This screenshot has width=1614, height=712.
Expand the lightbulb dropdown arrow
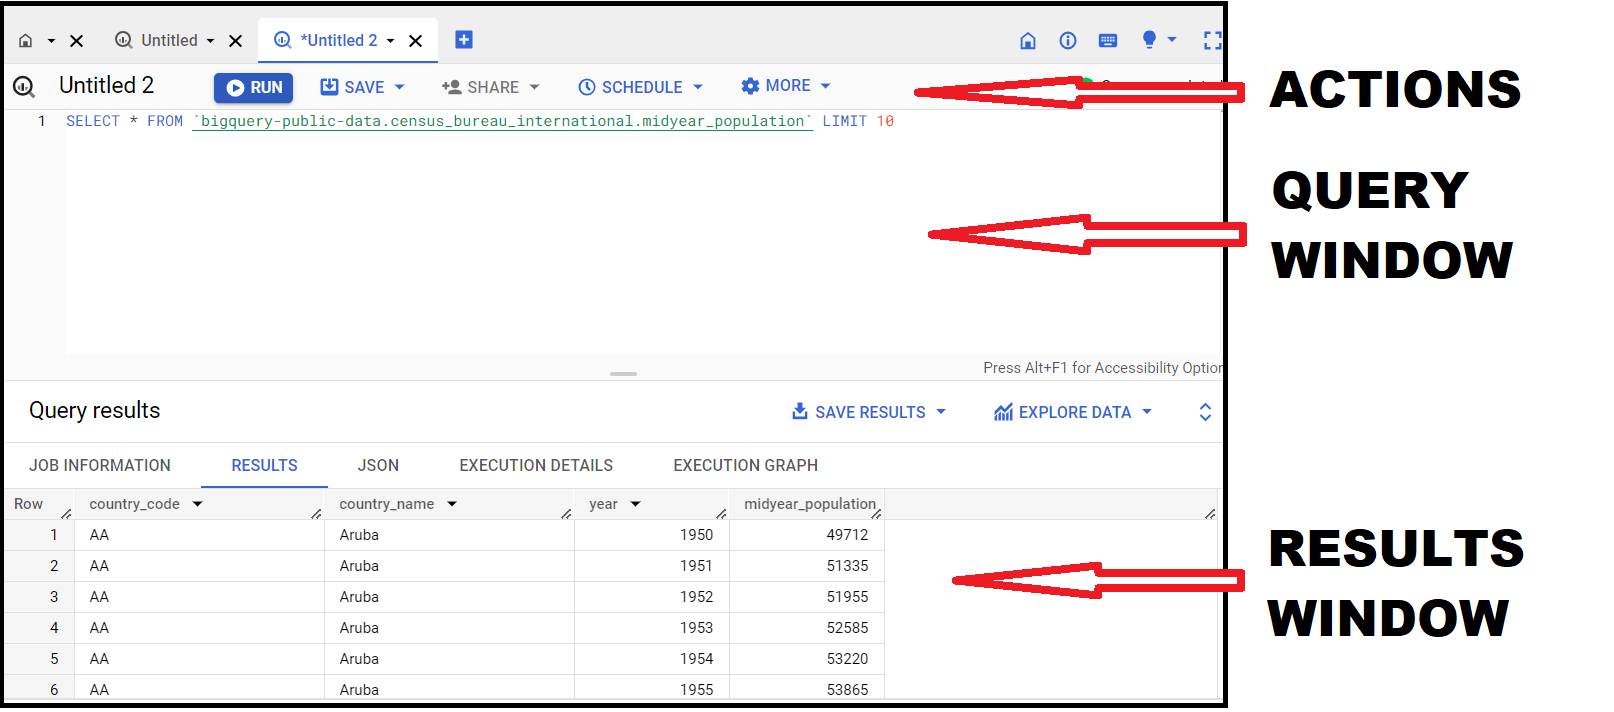(1172, 40)
